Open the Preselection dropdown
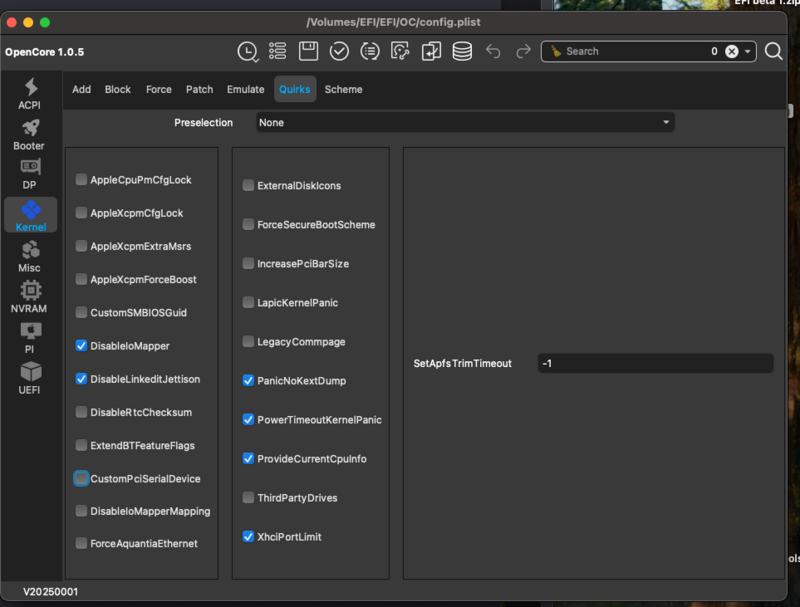 (463, 122)
